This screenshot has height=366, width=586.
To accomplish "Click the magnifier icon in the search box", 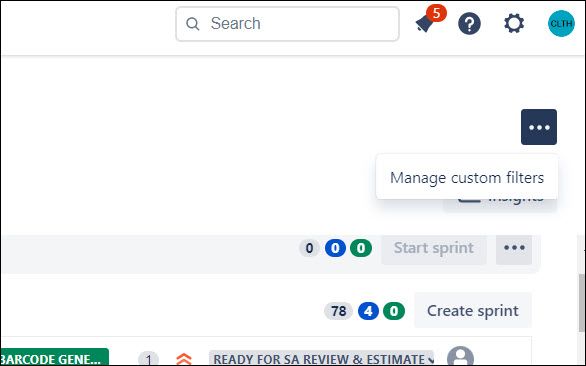I will [193, 24].
